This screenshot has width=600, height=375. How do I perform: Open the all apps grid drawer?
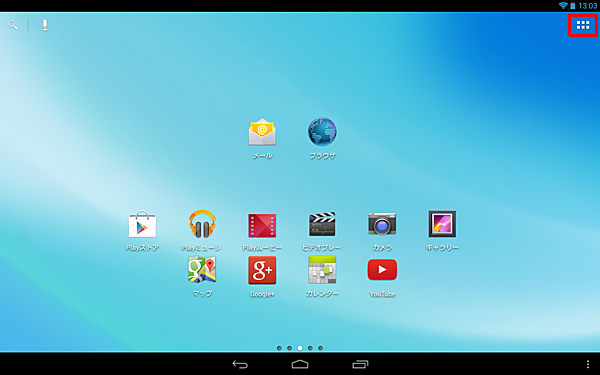pyautogui.click(x=583, y=25)
